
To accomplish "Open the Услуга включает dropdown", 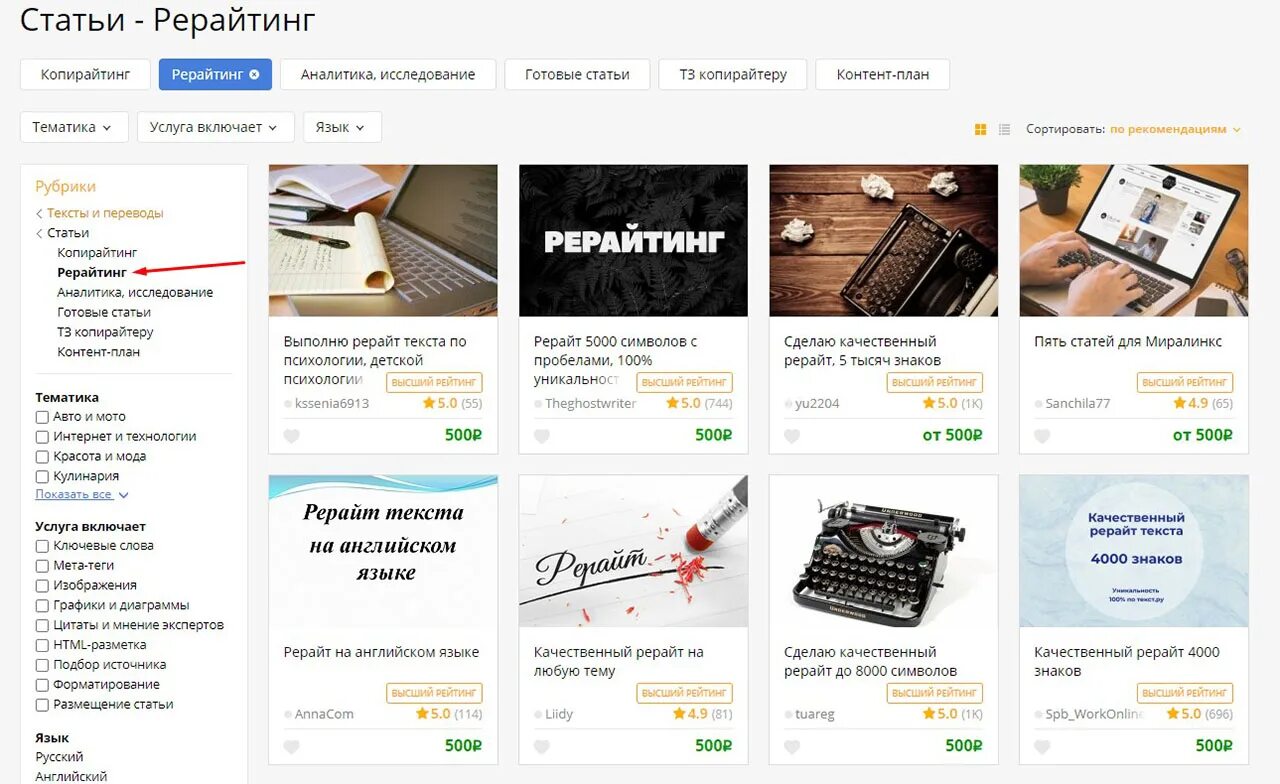I will pos(216,127).
